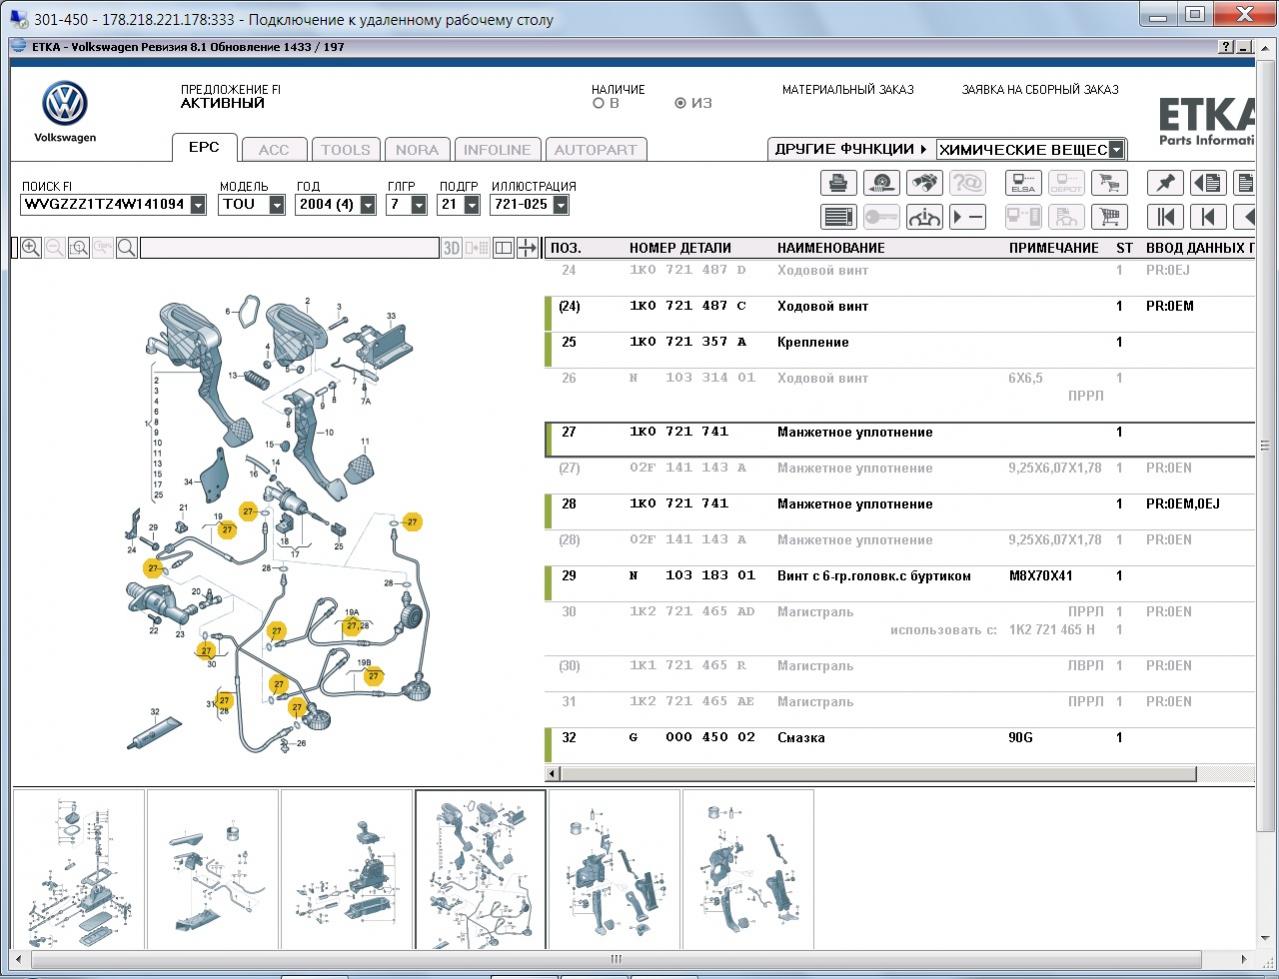
Task: Open the vehicle info icon
Action: coord(924,216)
